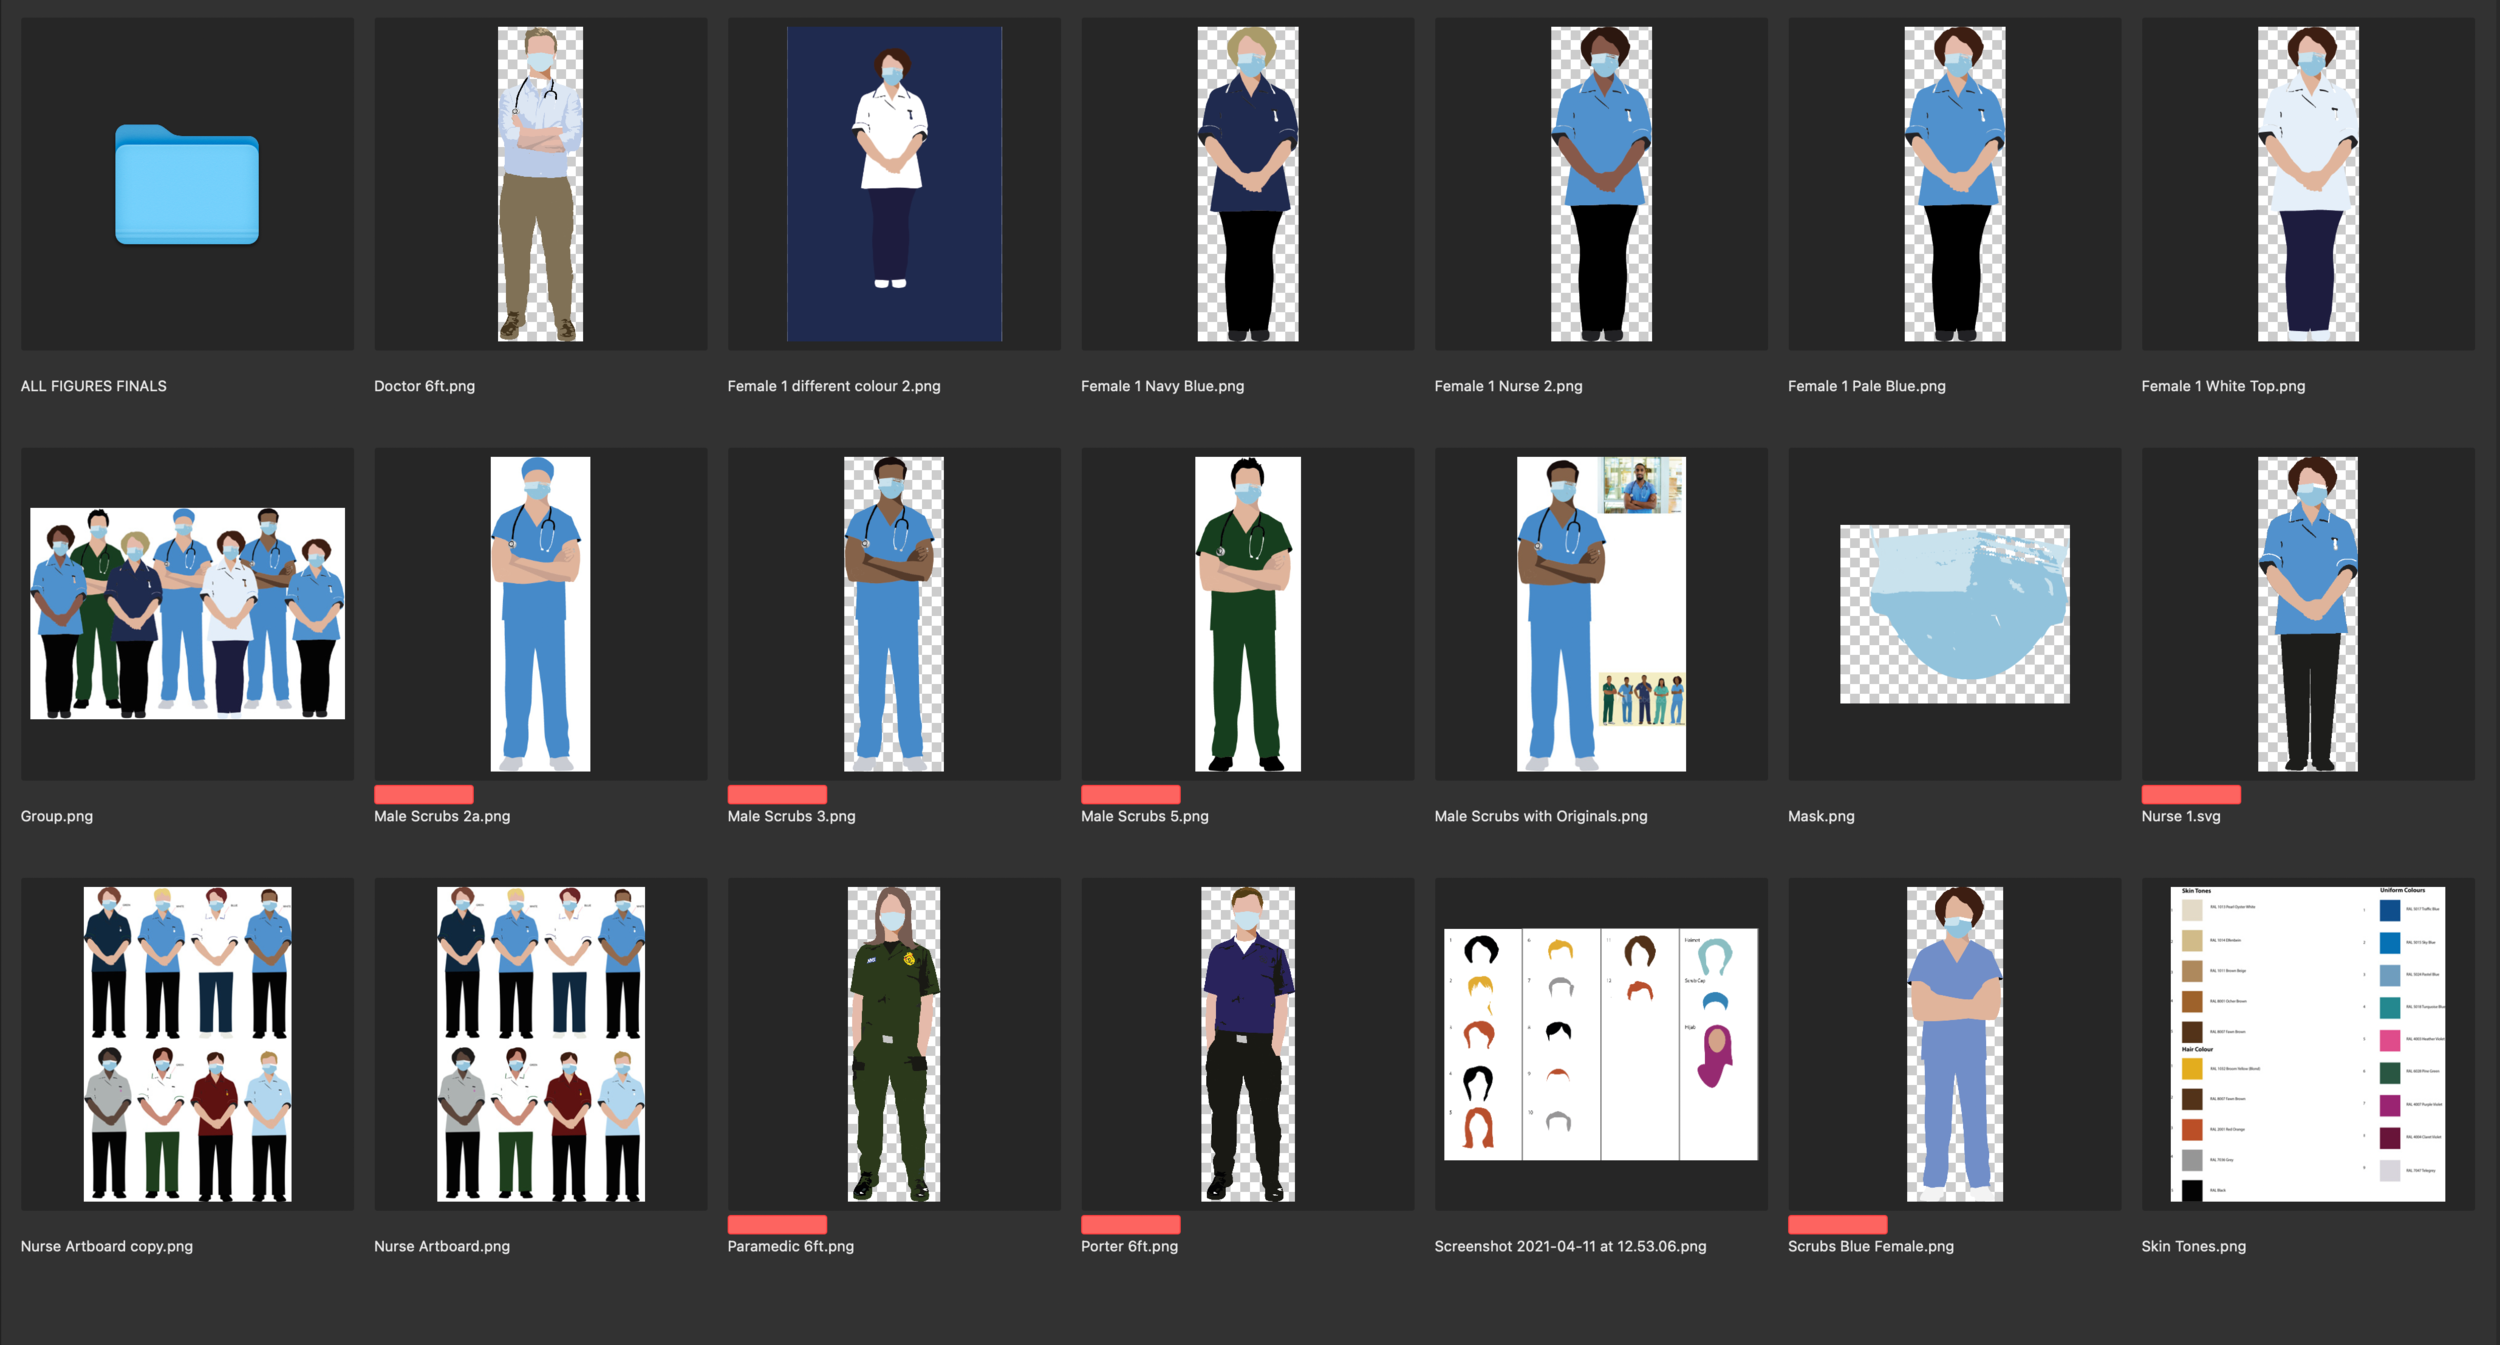Image resolution: width=2500 pixels, height=1345 pixels.
Task: Select the Female 1 Nurse 2.png thumbnail
Action: [x=1601, y=184]
